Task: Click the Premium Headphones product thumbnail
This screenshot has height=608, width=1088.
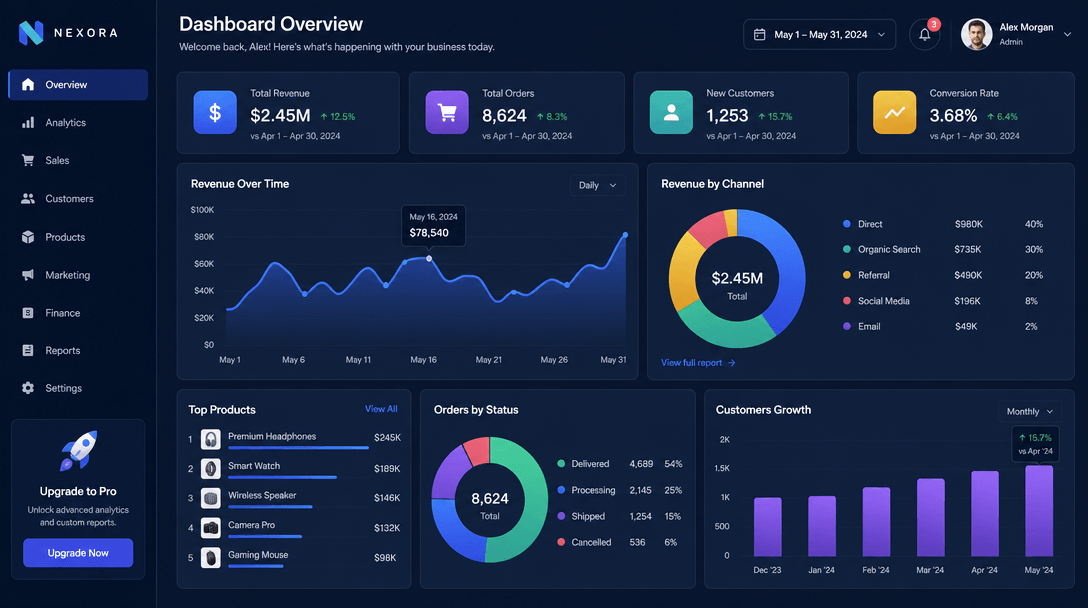Action: click(x=211, y=439)
